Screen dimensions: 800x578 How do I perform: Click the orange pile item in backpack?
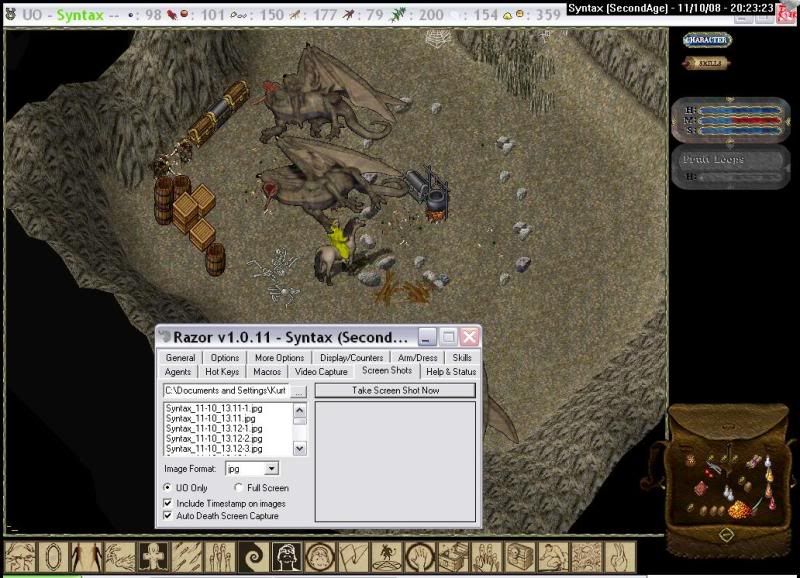(x=739, y=509)
